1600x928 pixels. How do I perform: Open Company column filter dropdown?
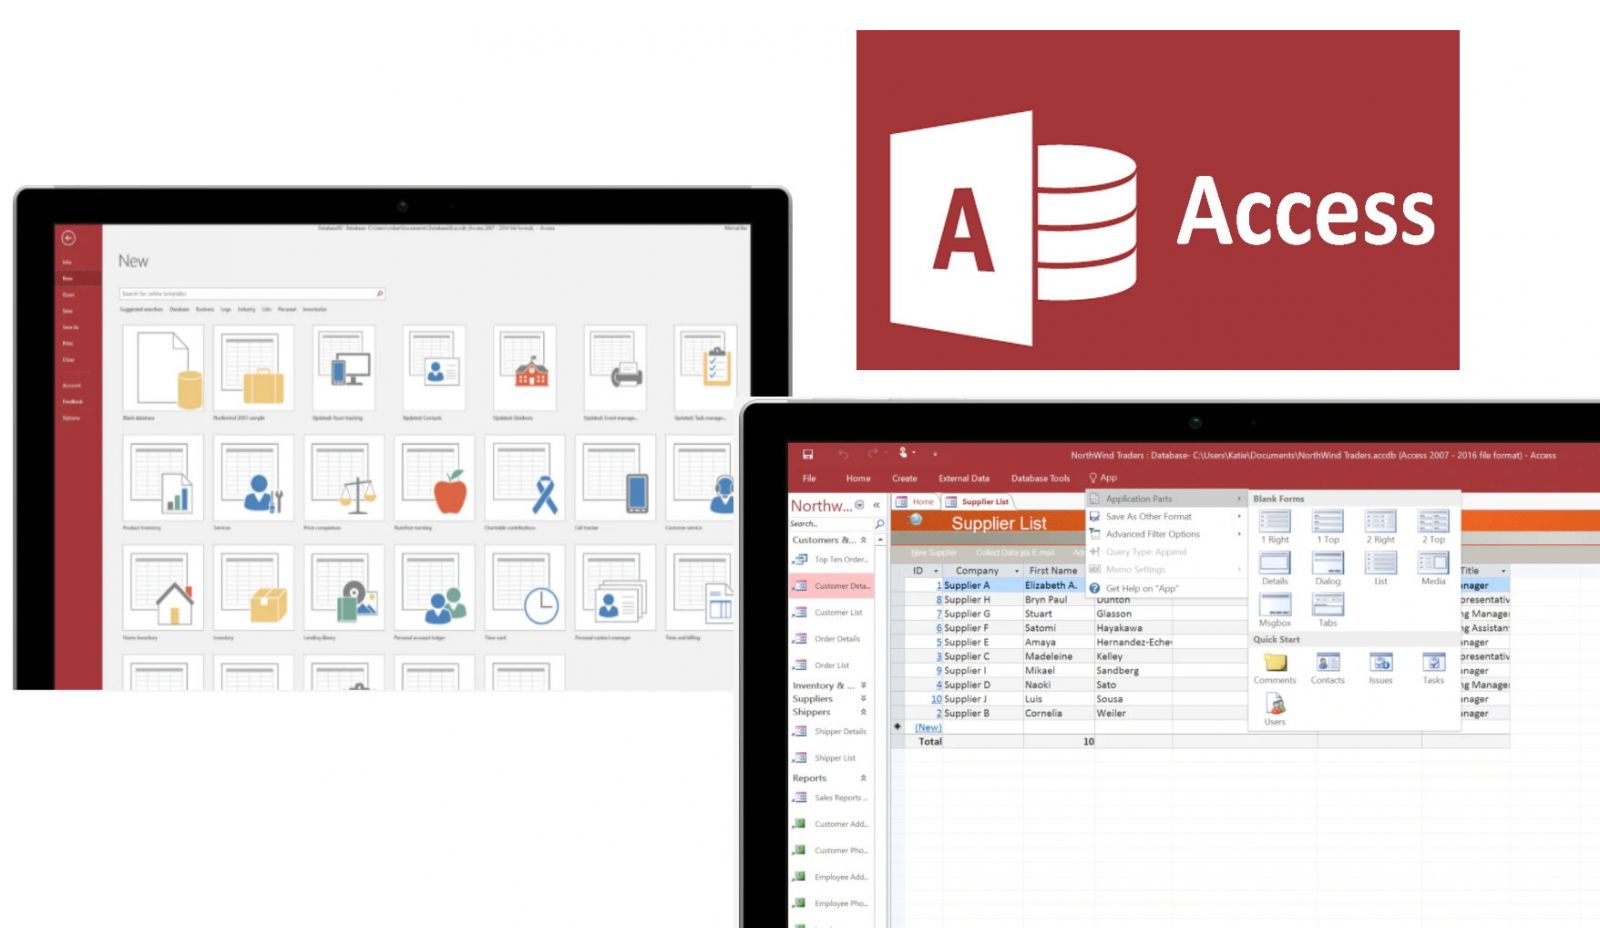pyautogui.click(x=1017, y=571)
